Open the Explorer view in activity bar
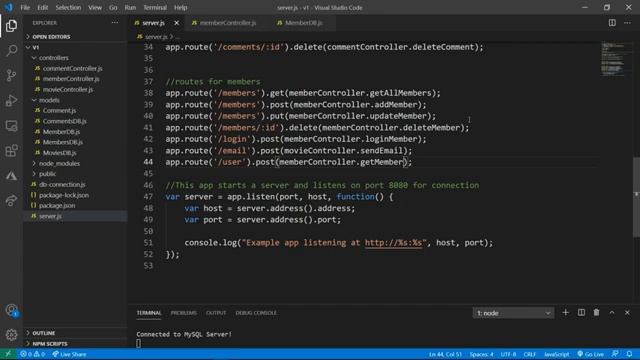The image size is (640, 360). (x=11, y=26)
